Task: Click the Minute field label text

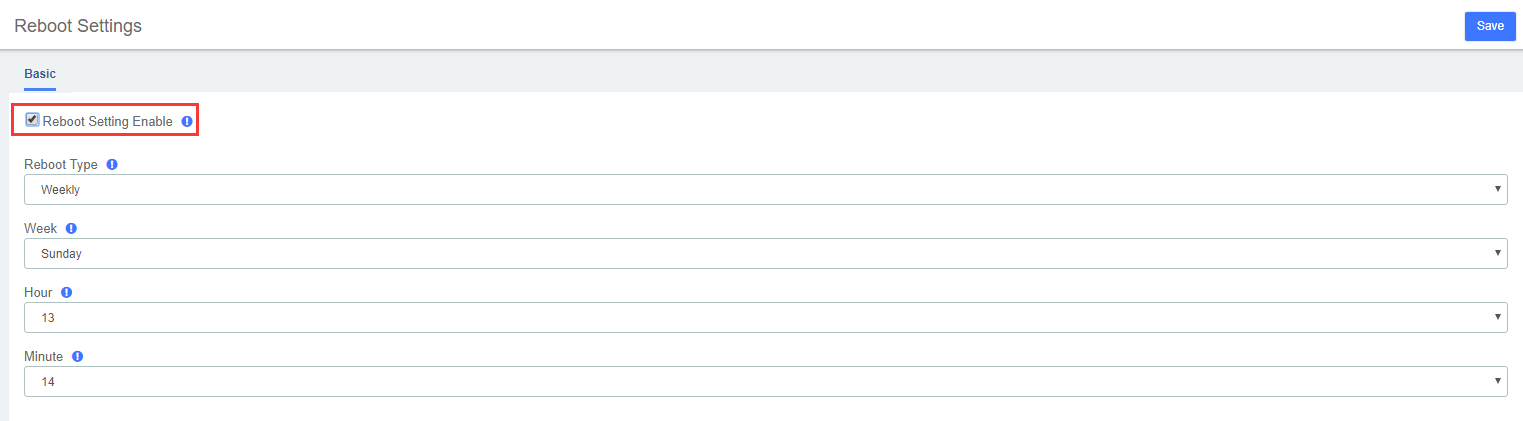Action: click(44, 356)
